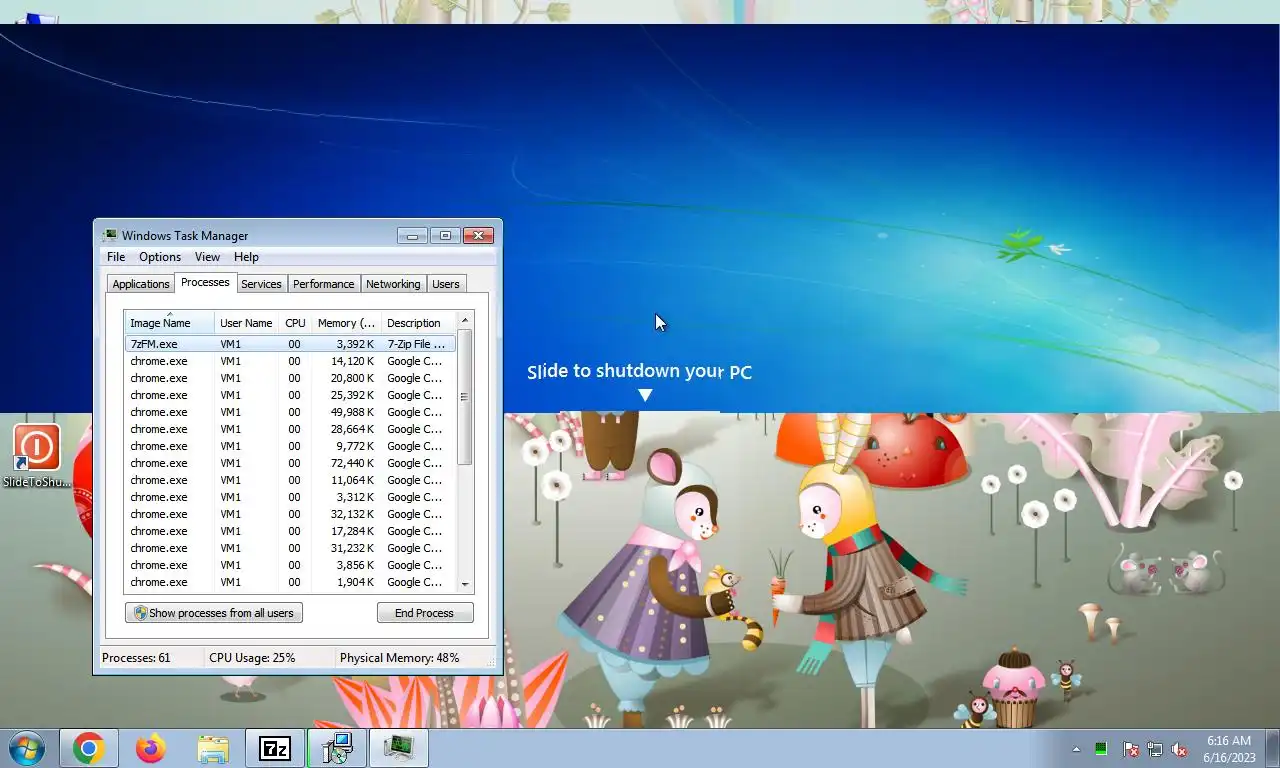Sort processes by CPU column header
Viewport: 1280px width, 768px height.
[295, 322]
